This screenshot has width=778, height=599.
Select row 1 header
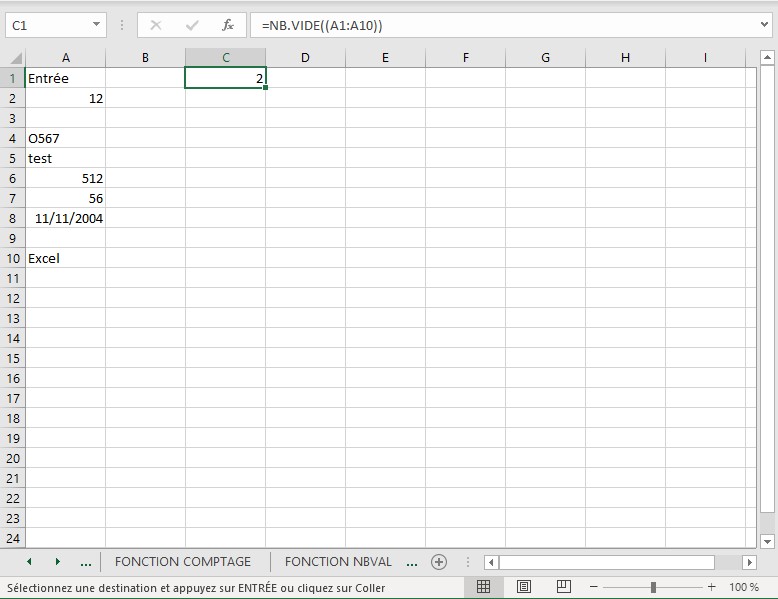pos(12,78)
